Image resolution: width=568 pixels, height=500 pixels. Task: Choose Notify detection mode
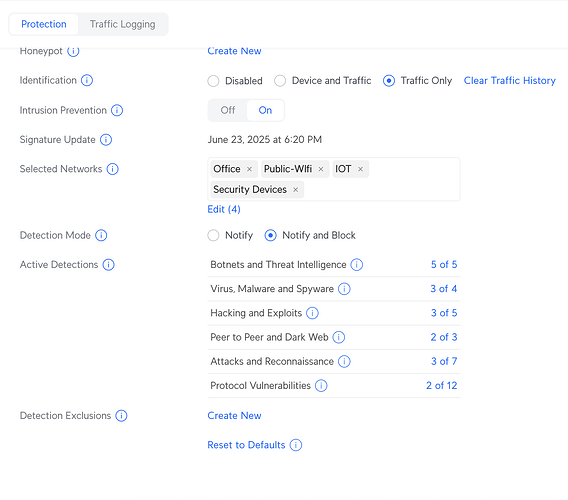pos(213,235)
